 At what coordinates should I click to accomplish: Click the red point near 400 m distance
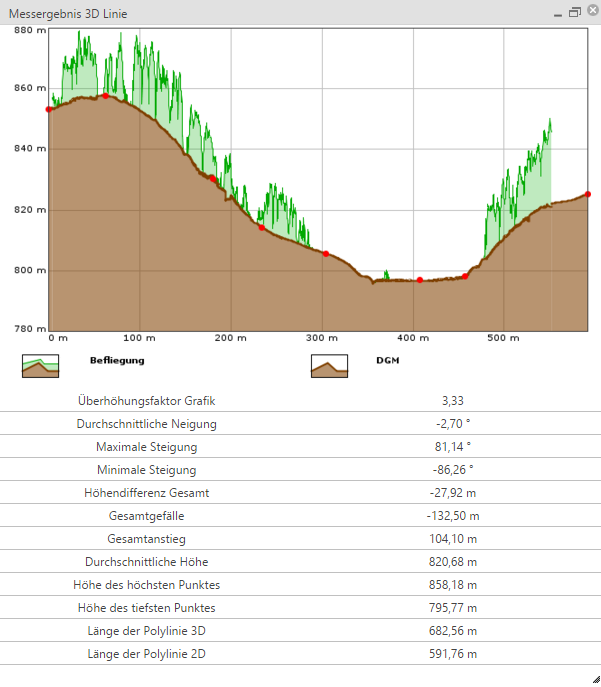[419, 280]
